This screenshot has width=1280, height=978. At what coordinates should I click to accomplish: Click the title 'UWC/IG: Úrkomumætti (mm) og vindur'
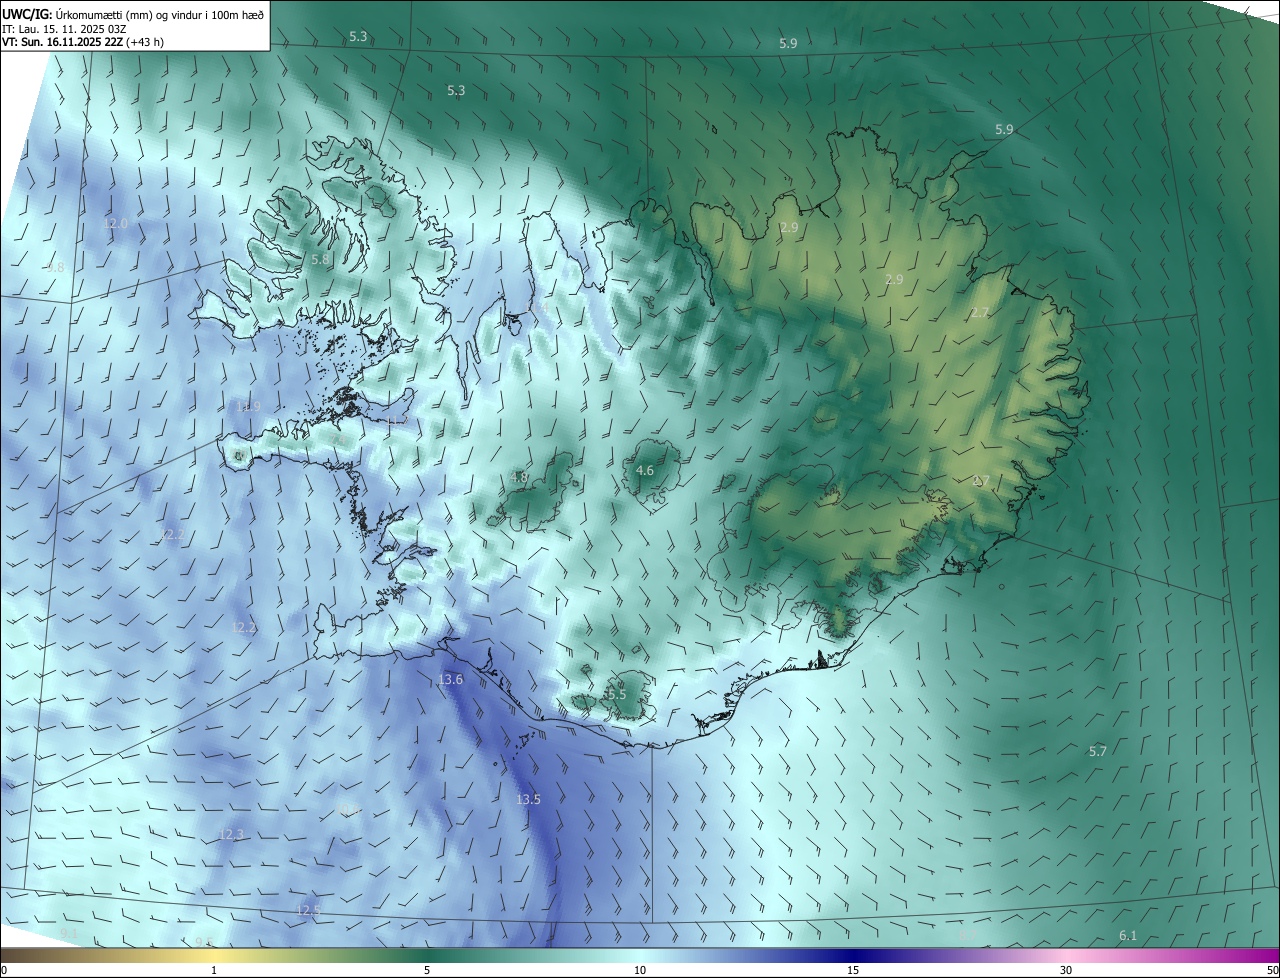[x=133, y=14]
